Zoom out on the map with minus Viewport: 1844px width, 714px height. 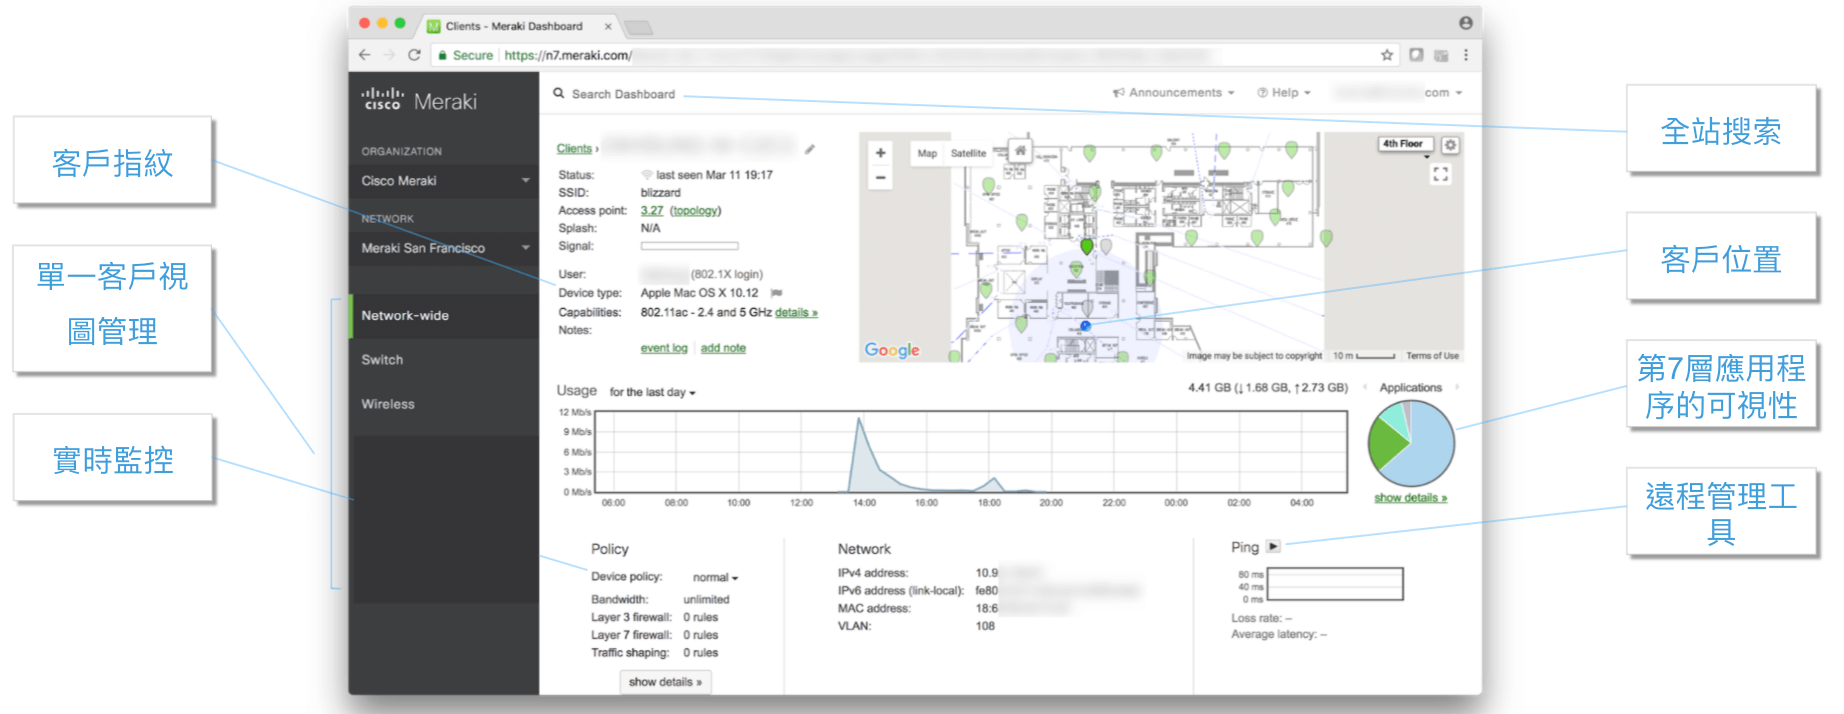[880, 178]
